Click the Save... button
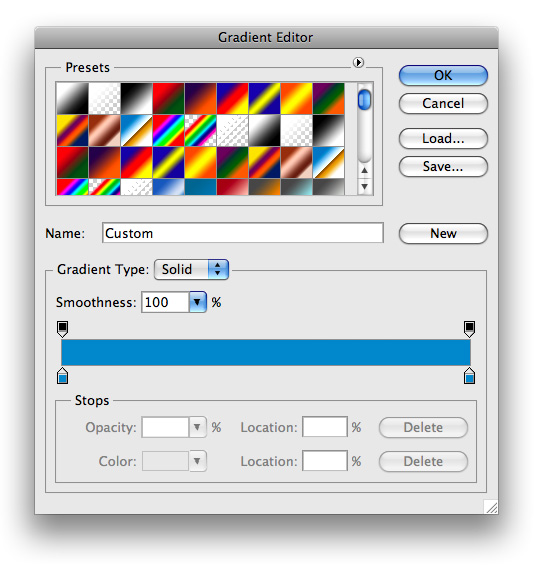 click(443, 167)
